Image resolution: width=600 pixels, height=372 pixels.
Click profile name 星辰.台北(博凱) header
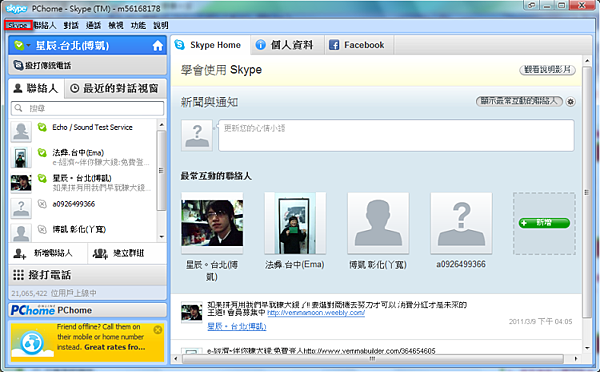[72, 46]
